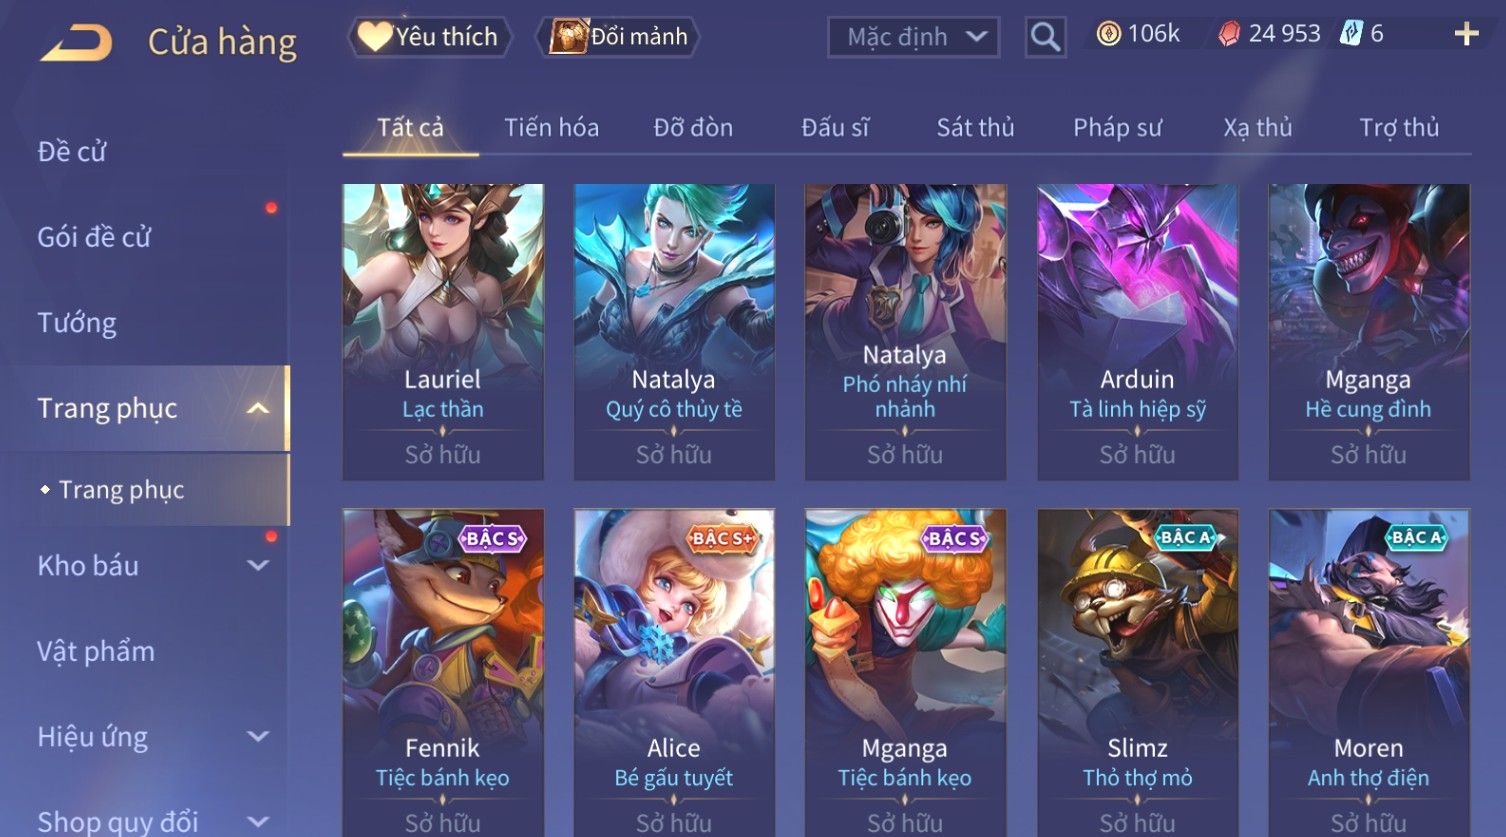Image resolution: width=1506 pixels, height=837 pixels.
Task: Switch to the Tiến hóa tab
Action: (x=551, y=128)
